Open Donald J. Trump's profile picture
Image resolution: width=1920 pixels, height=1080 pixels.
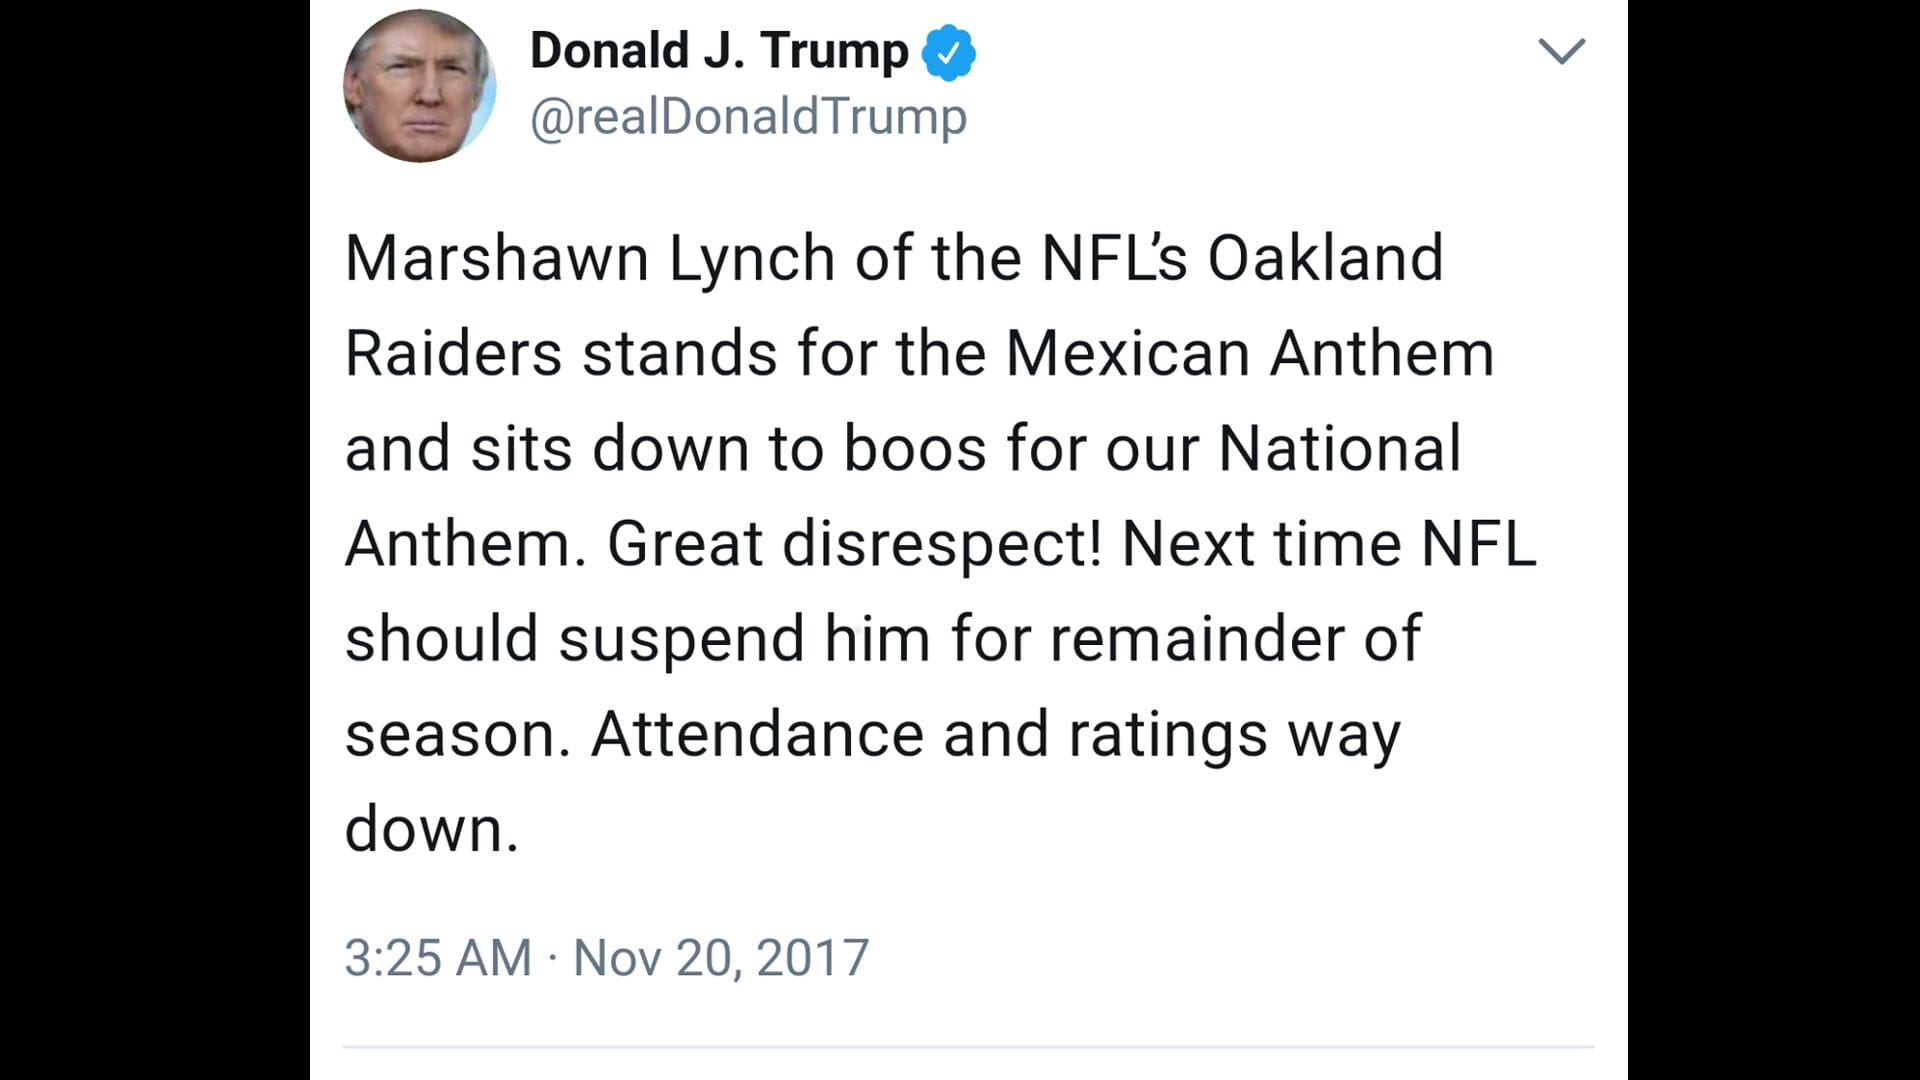click(419, 87)
